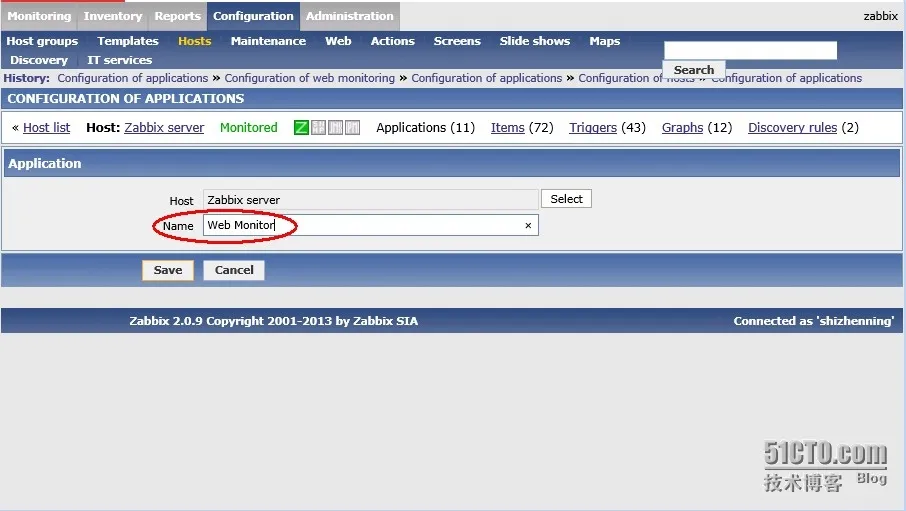Open the Inventory main tab
The image size is (906, 511).
click(113, 16)
